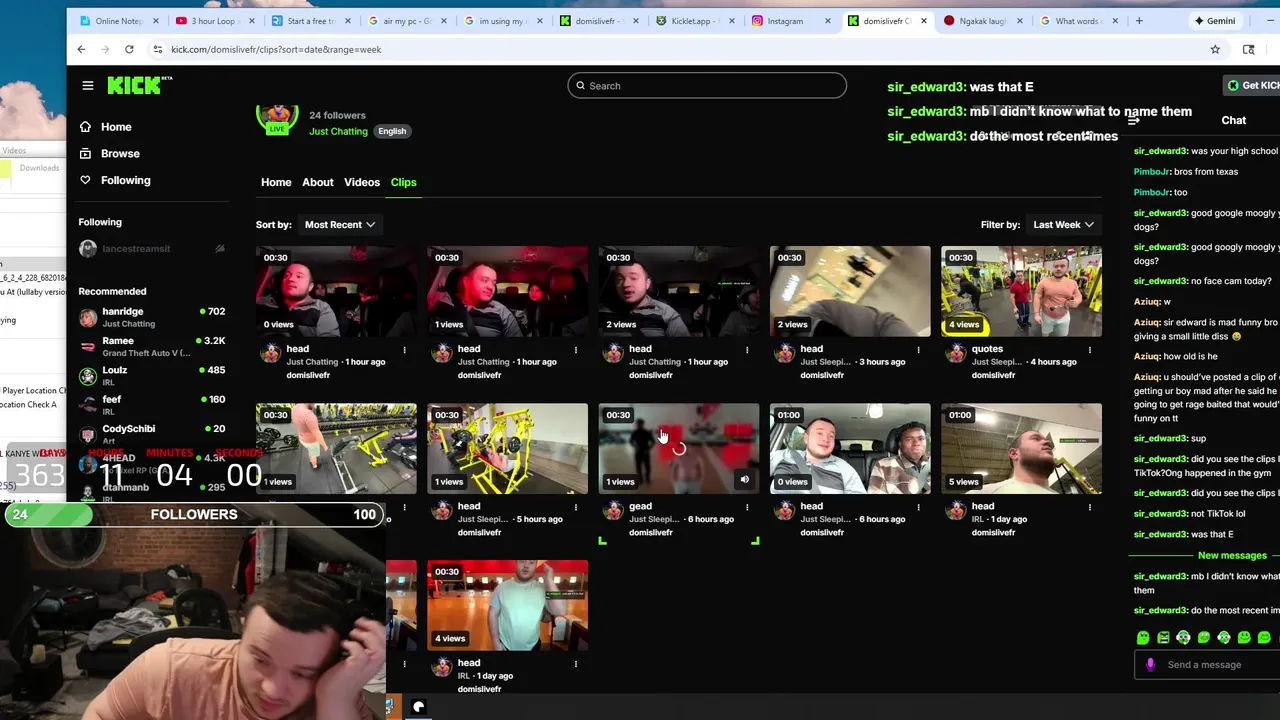Click 'Get KICK' button at top right

1253,86
